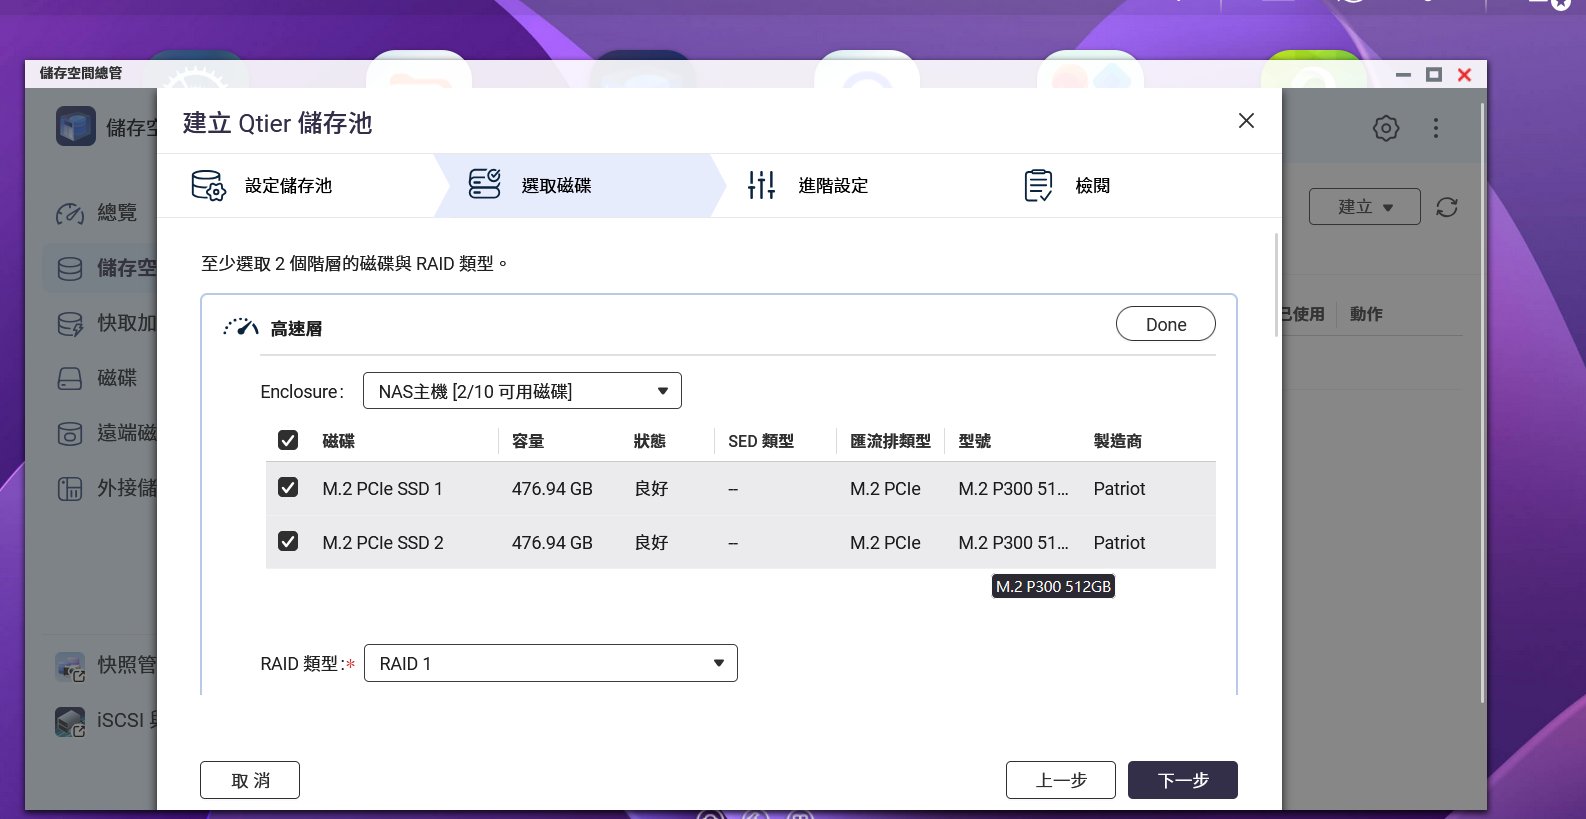Viewport: 1586px width, 819px height.
Task: Select the 檢閱 wizard tab
Action: 1092,186
